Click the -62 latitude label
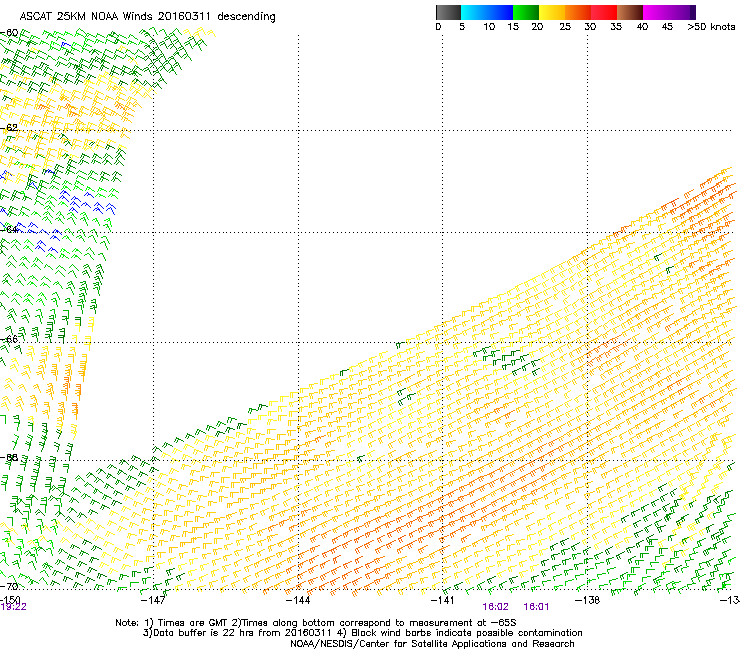 9,128
